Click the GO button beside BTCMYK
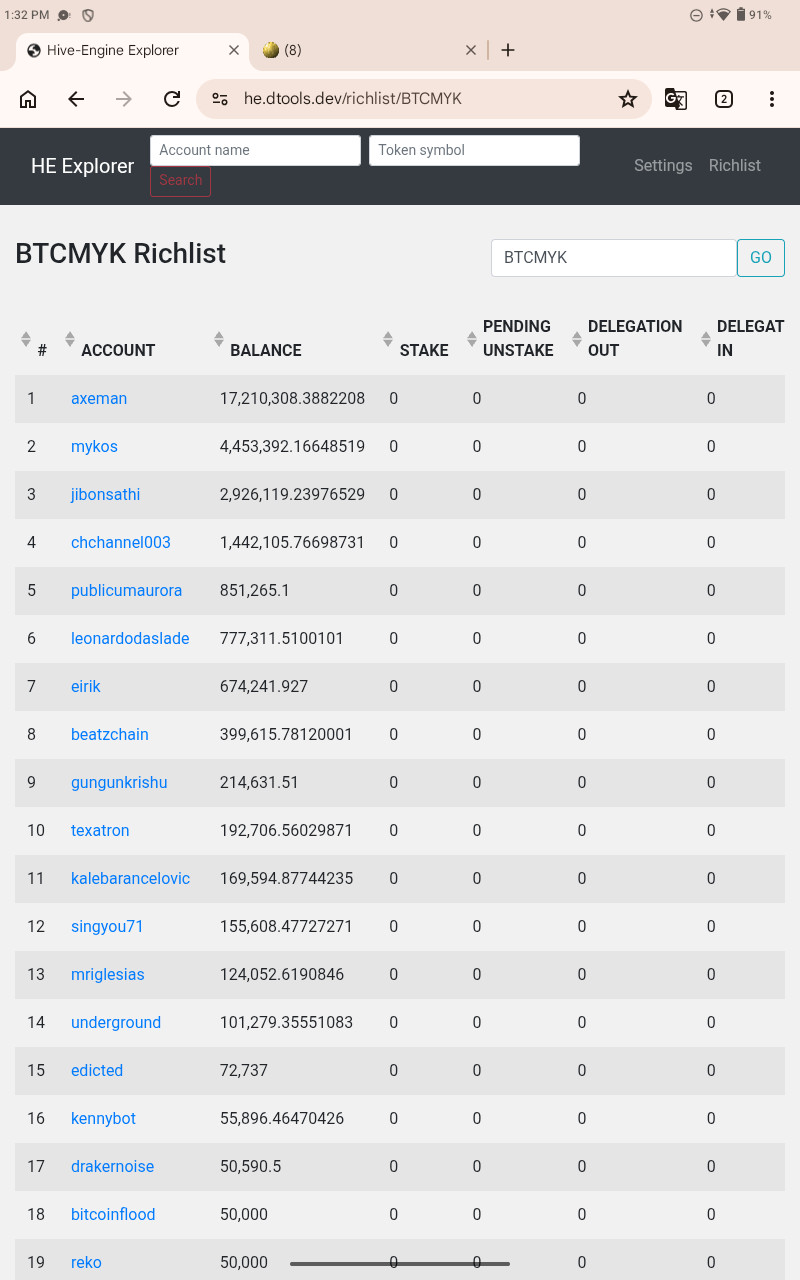 point(761,258)
